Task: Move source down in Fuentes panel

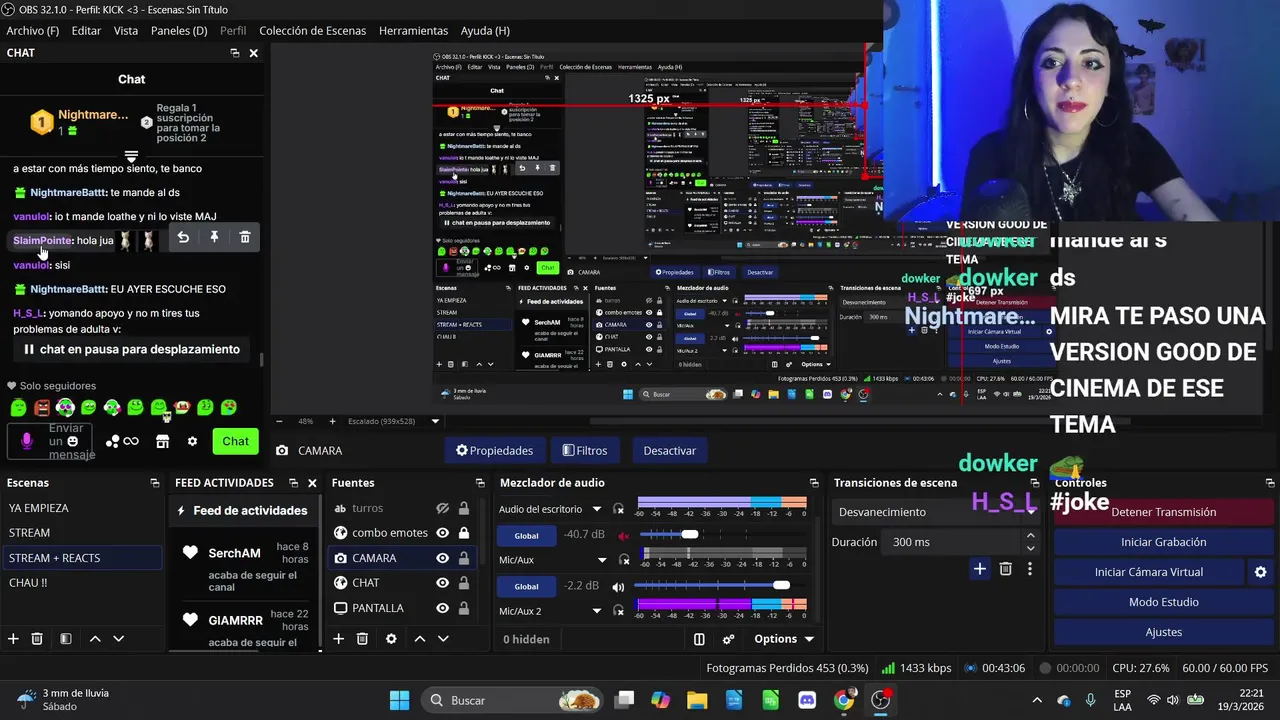Action: tap(443, 638)
